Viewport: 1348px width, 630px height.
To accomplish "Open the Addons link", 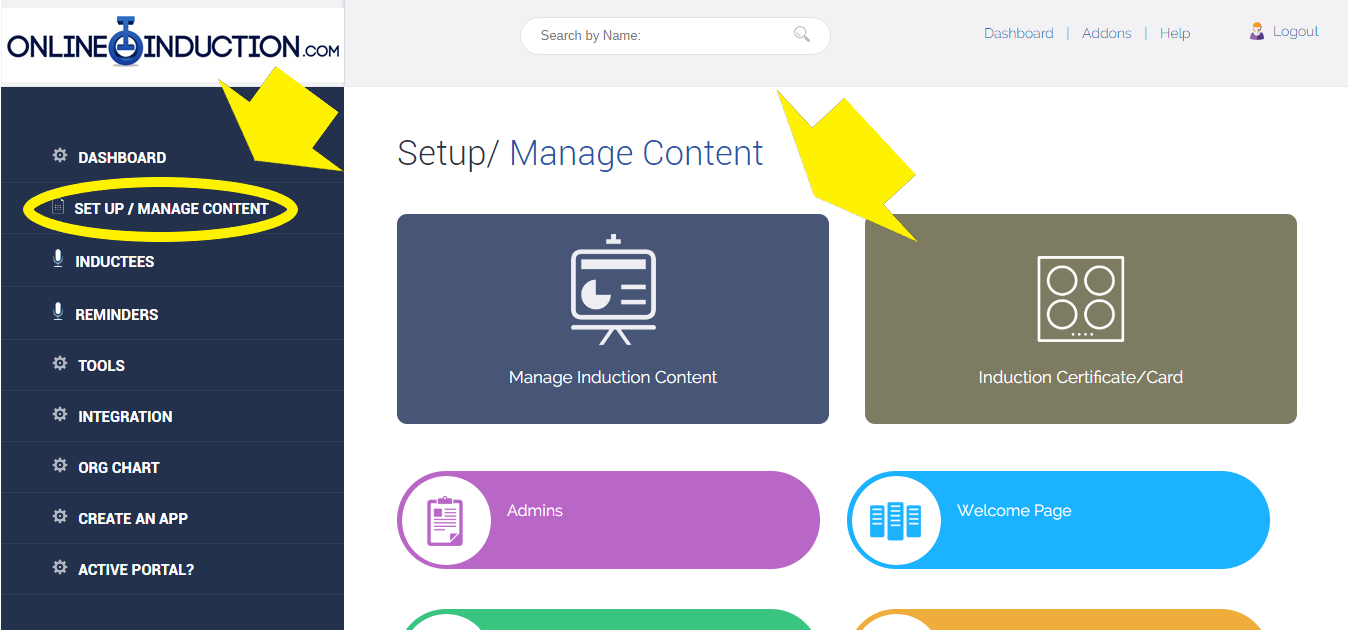I will pos(1106,33).
